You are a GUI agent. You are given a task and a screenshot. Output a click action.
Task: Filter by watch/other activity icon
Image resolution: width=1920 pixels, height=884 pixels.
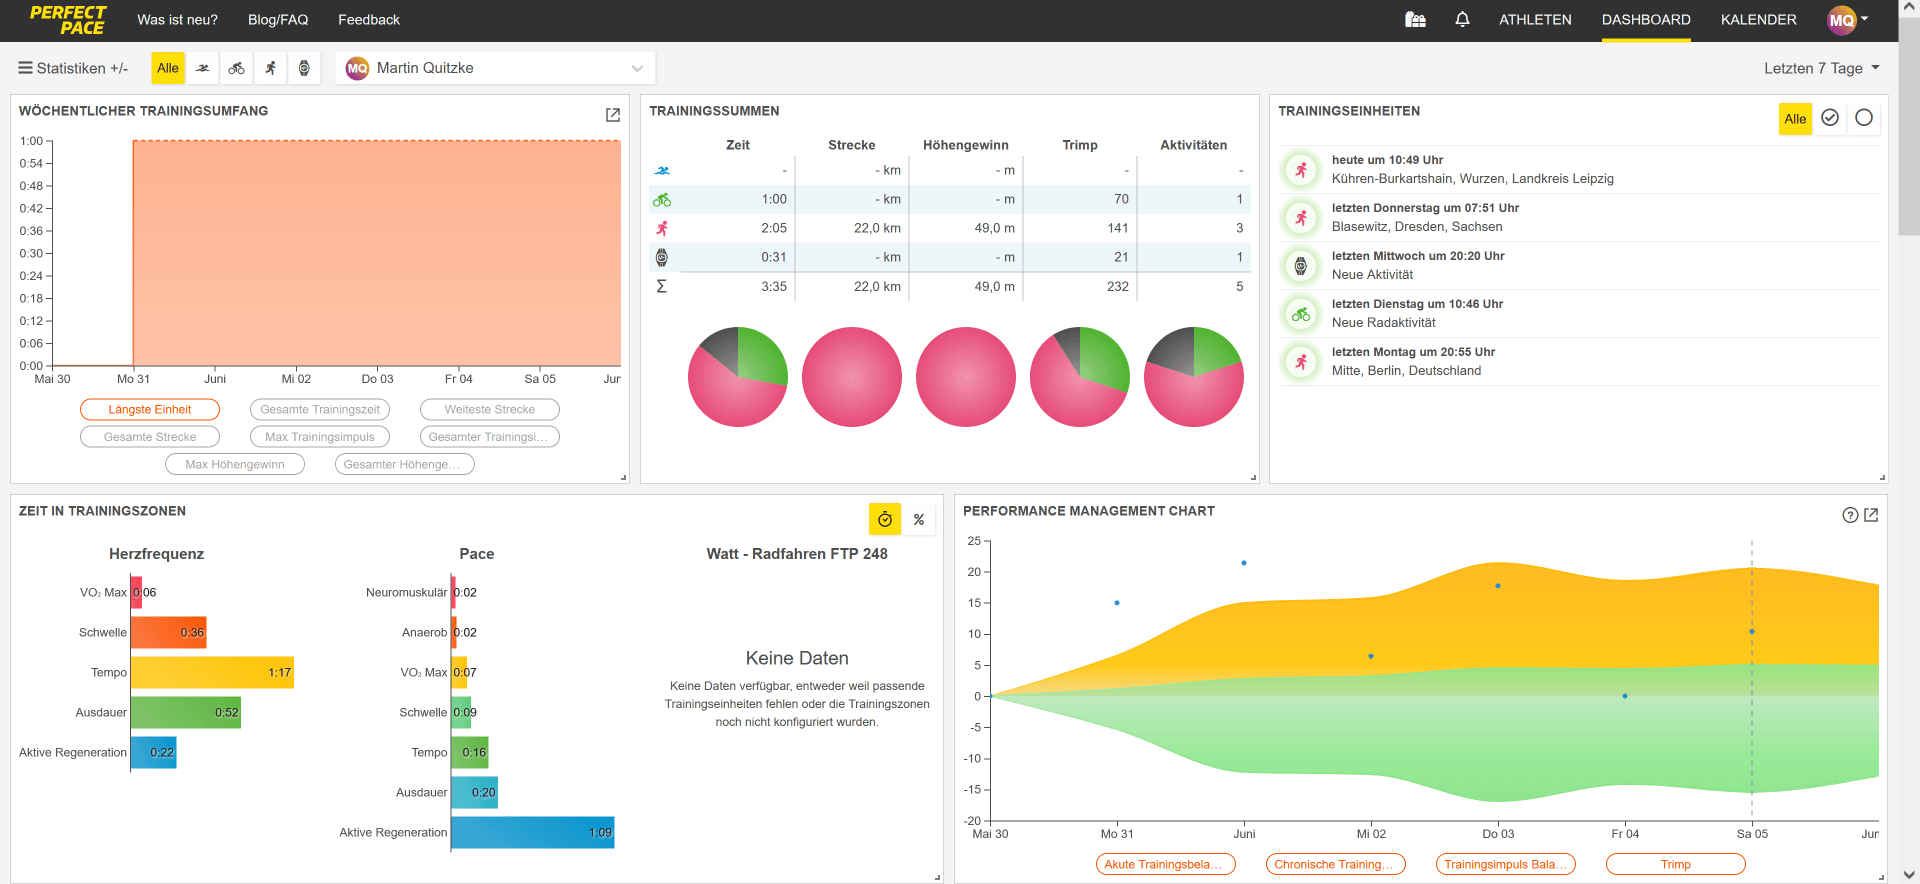point(305,68)
